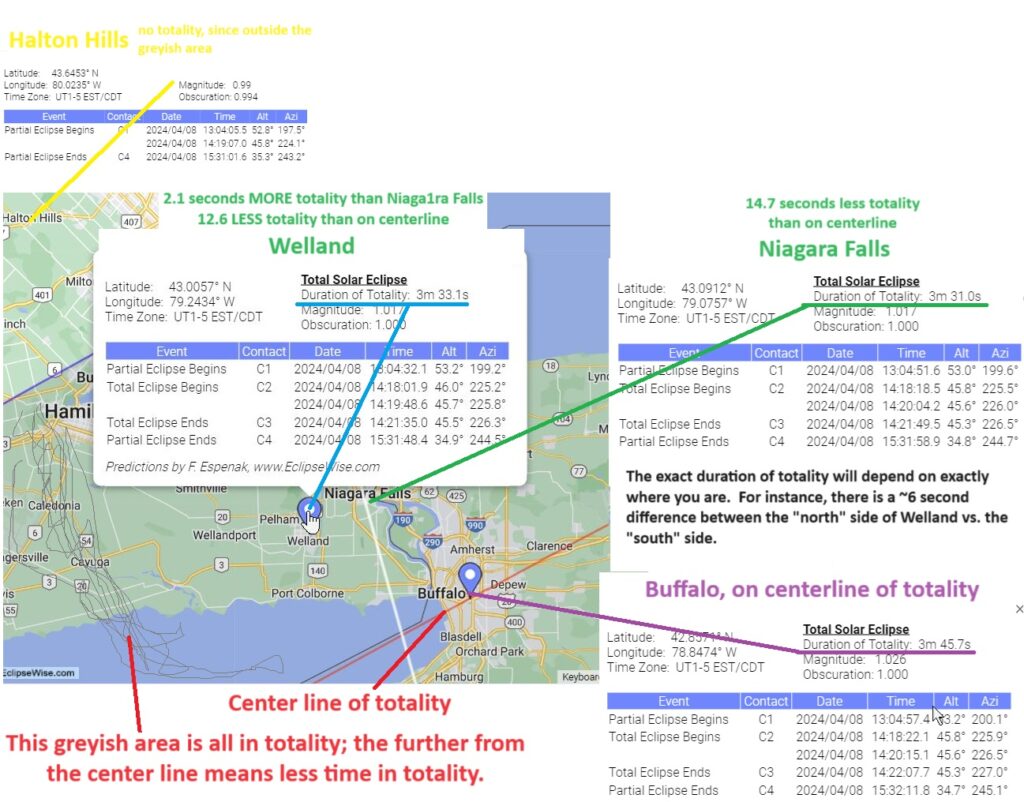Click the Wellandport place label

226,535
